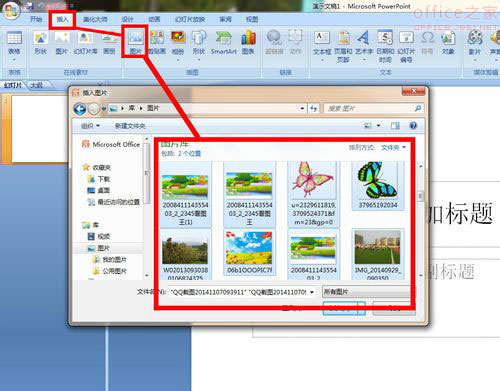Click the 画册 icon
500x391 pixels.
[x=110, y=43]
